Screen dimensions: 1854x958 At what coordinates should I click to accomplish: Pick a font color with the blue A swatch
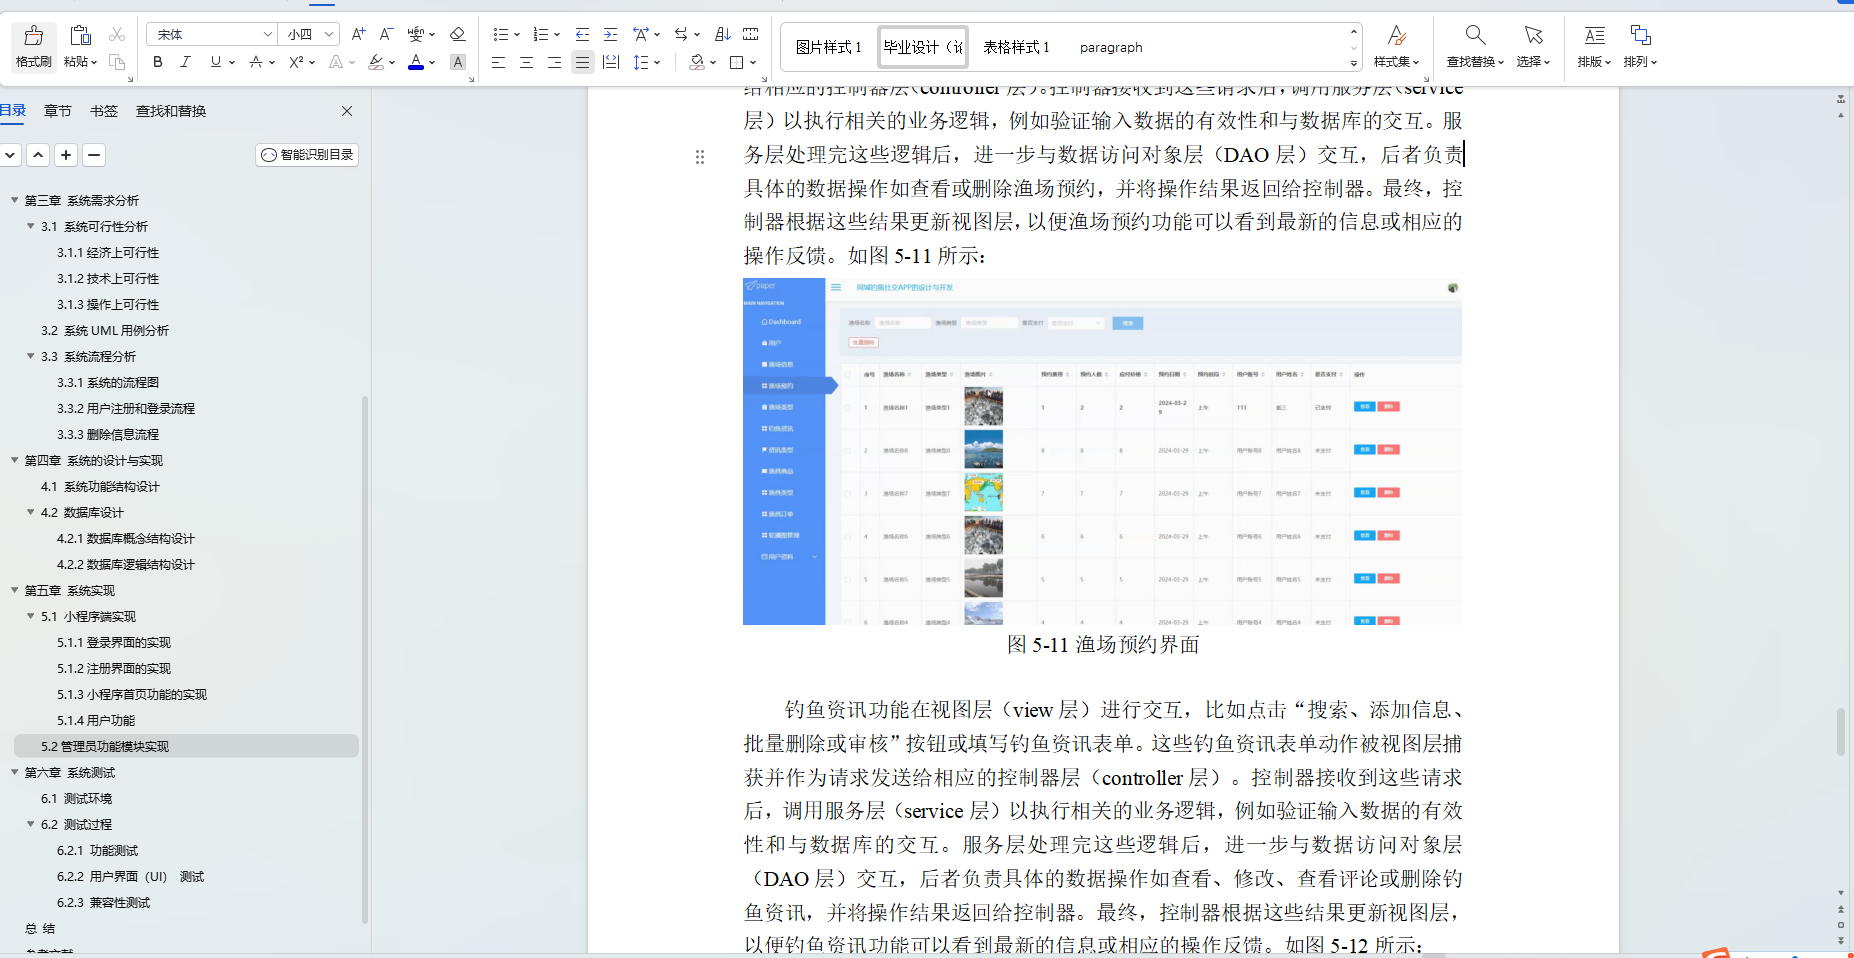pyautogui.click(x=416, y=62)
